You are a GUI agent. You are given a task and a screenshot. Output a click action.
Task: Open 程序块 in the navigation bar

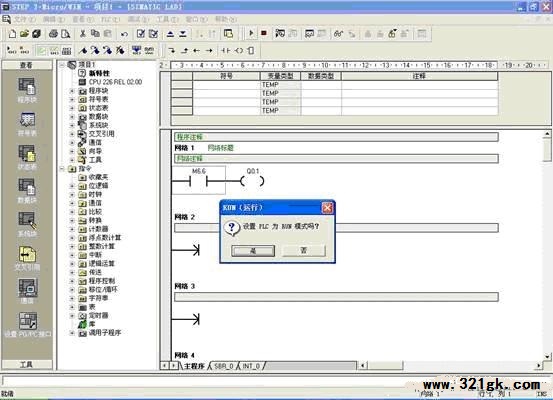27,91
